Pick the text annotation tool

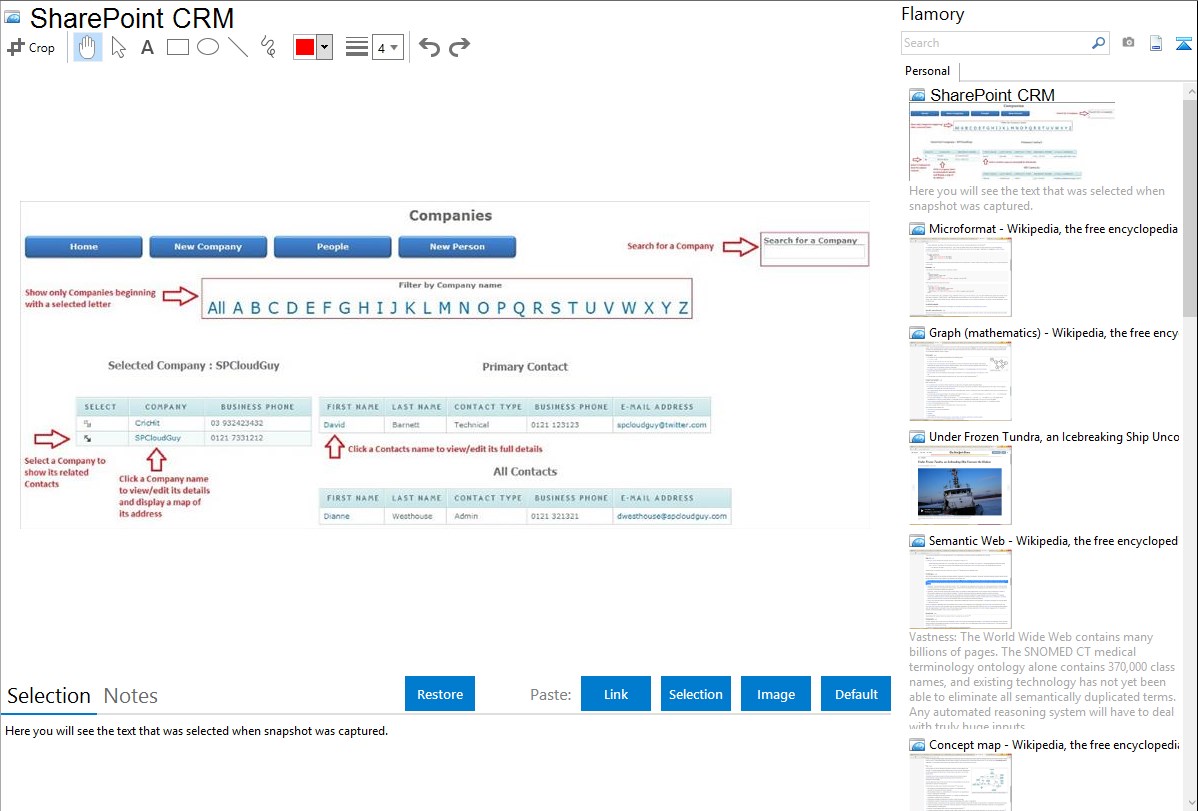point(147,47)
